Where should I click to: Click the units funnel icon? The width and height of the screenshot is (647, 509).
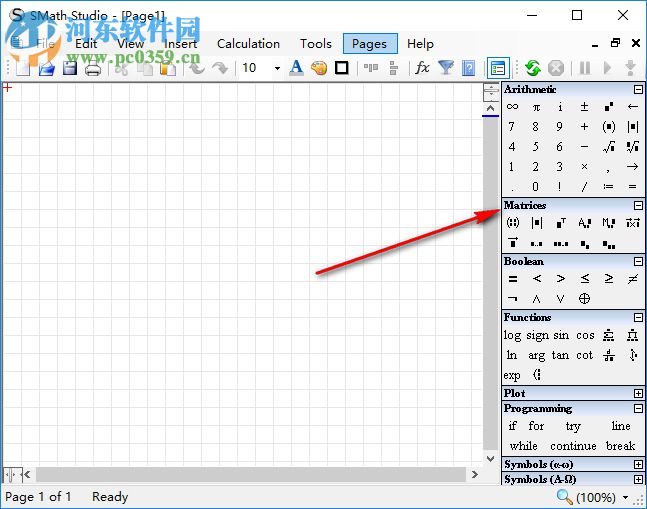(446, 68)
